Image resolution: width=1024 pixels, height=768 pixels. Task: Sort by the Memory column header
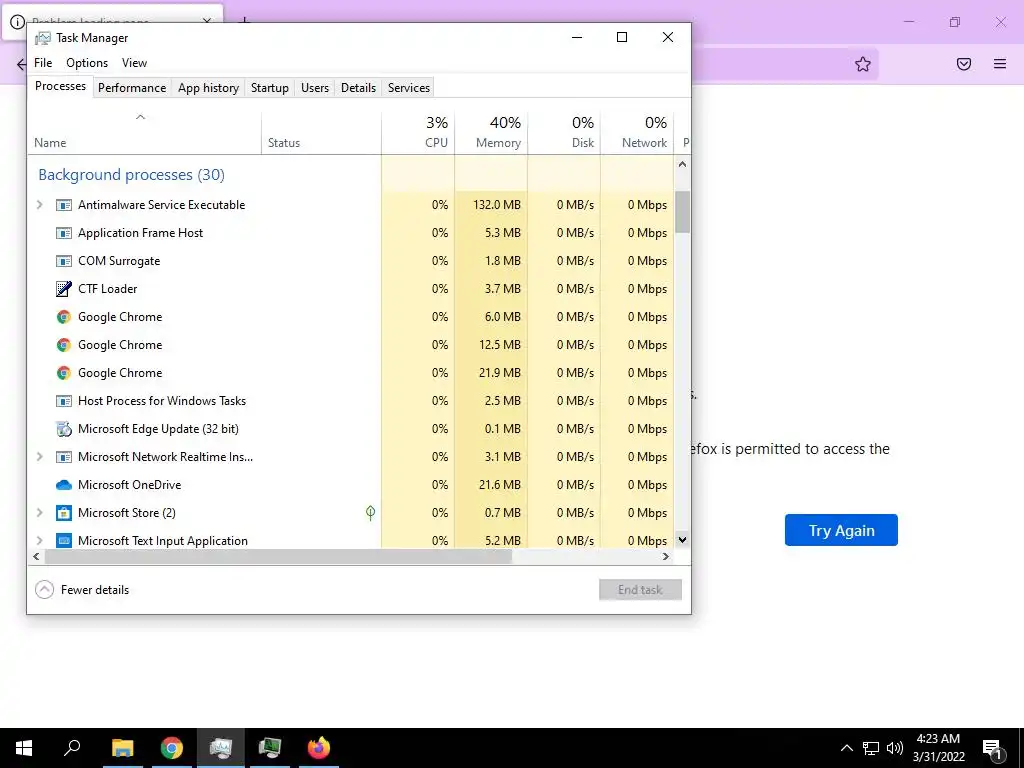pos(491,133)
